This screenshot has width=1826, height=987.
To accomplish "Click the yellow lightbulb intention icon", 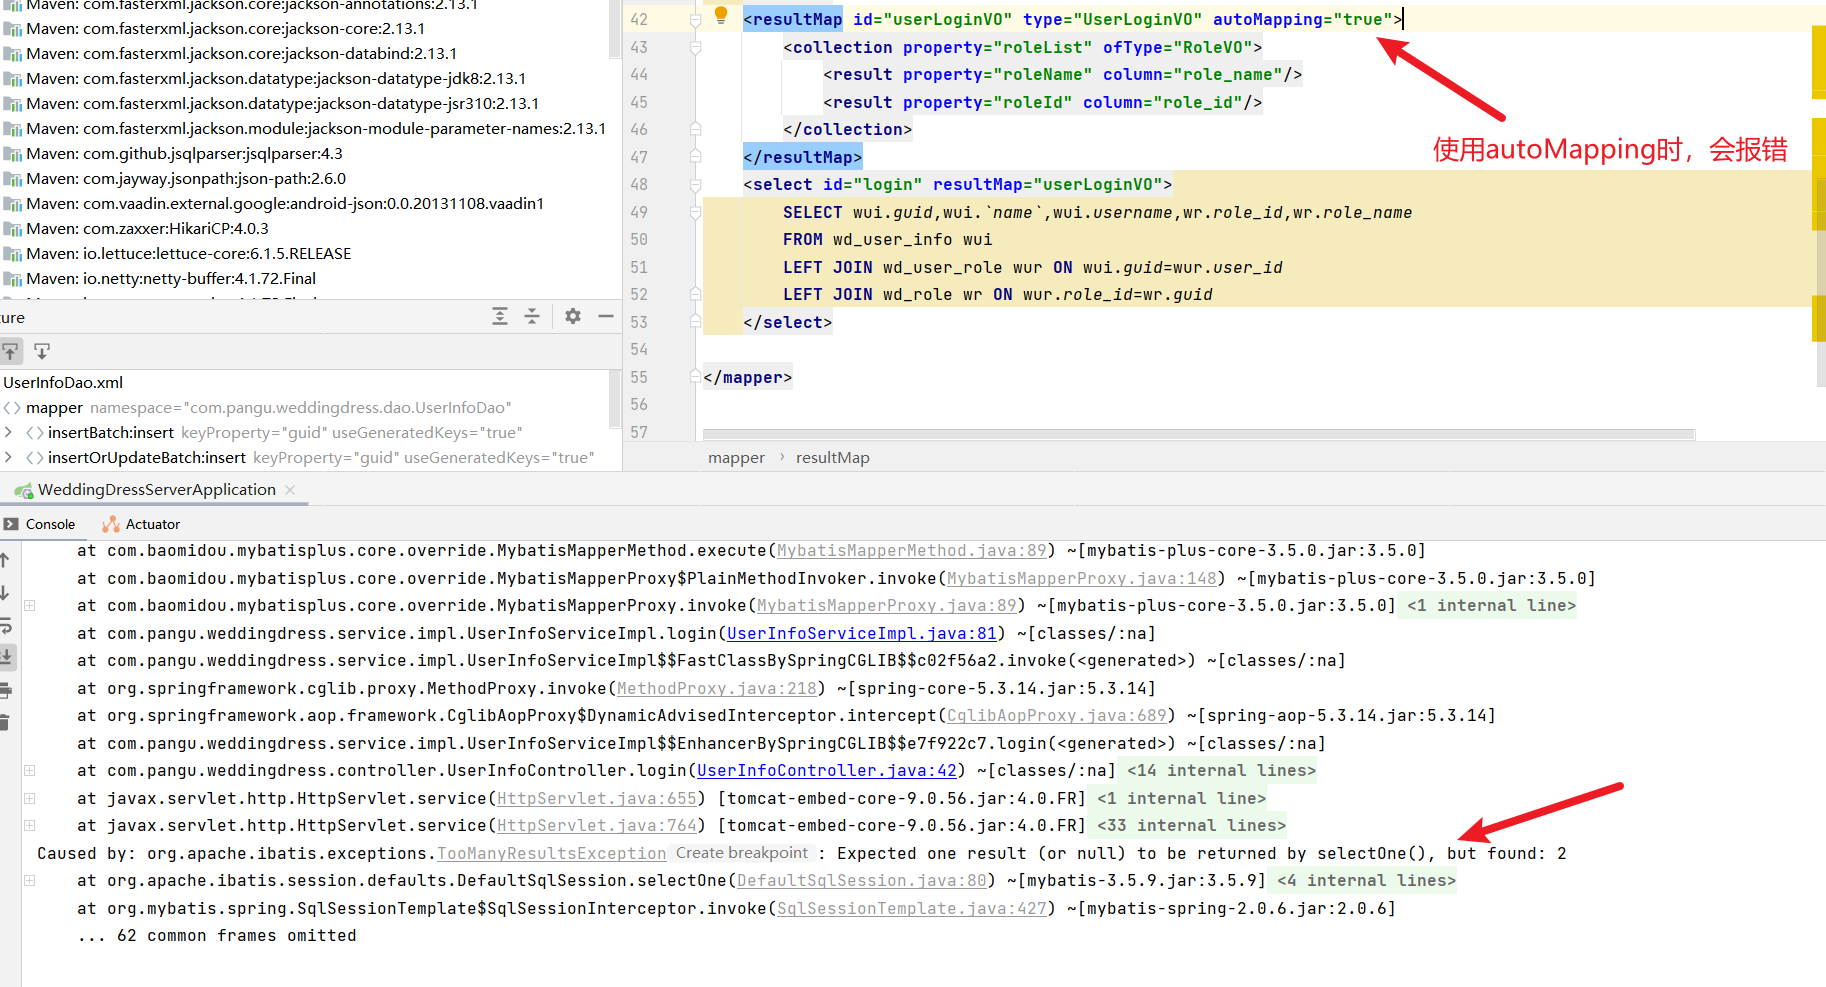I will [x=720, y=15].
